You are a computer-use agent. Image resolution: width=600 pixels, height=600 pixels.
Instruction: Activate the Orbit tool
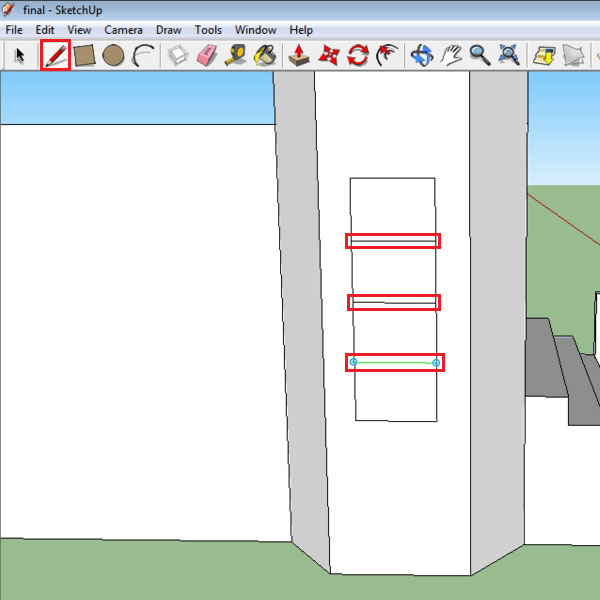point(422,55)
